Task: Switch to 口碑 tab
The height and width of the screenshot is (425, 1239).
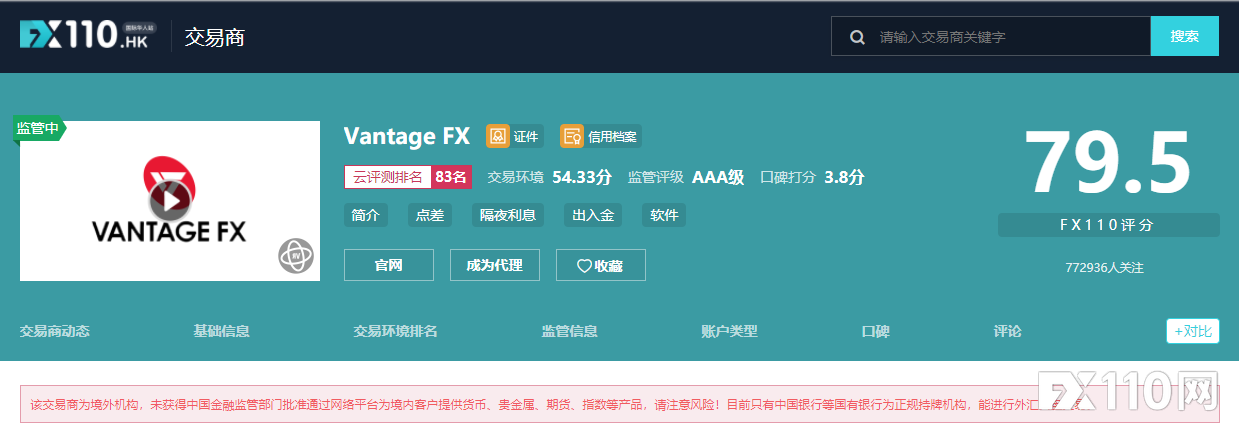Action: tap(876, 331)
